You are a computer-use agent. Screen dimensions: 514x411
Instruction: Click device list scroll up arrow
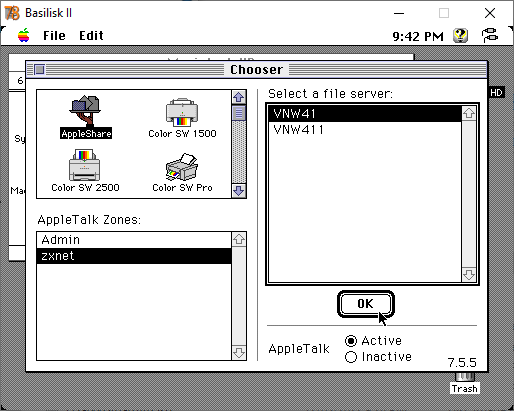click(239, 97)
